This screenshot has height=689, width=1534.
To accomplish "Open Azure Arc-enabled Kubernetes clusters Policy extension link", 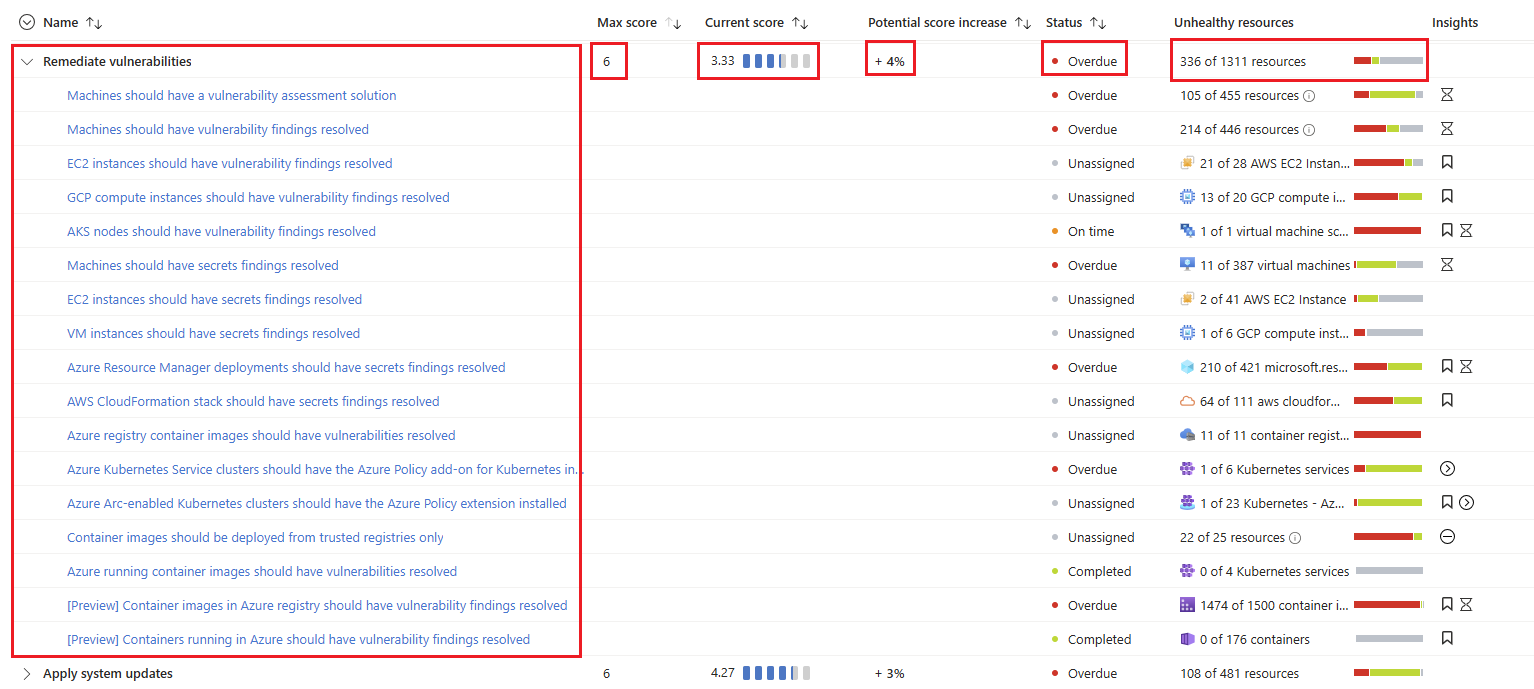I will [317, 503].
